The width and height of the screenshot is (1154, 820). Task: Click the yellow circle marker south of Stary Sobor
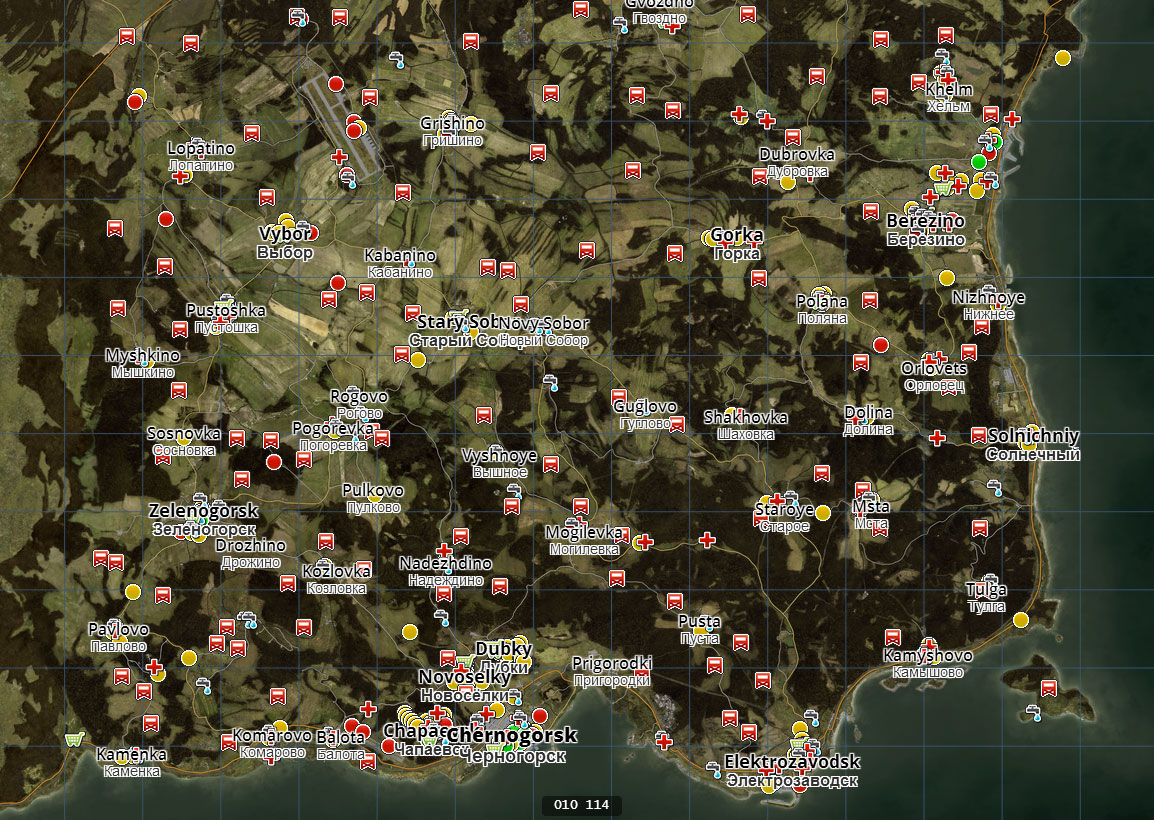418,360
